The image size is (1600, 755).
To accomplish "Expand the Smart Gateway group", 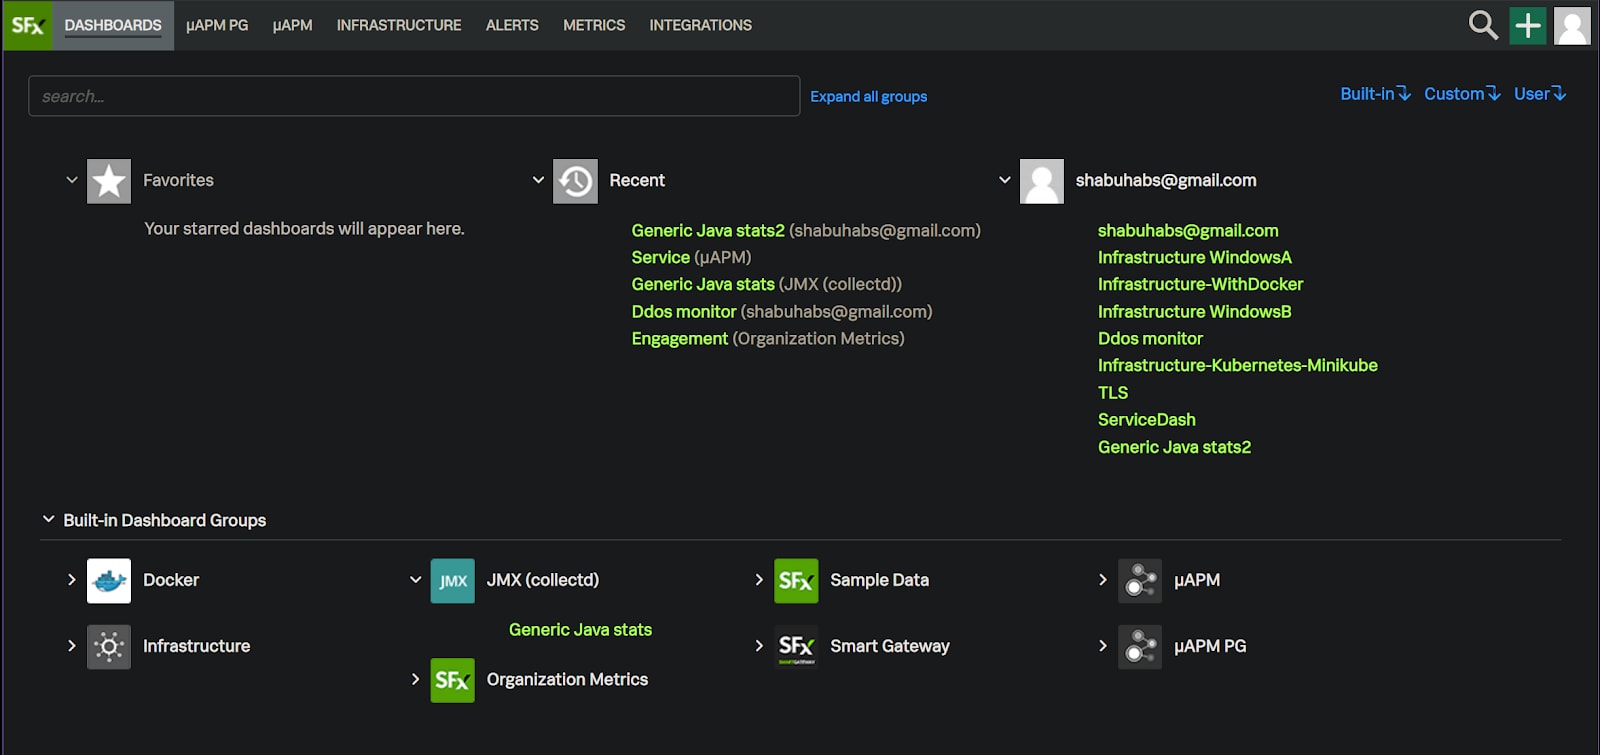I will click(759, 646).
